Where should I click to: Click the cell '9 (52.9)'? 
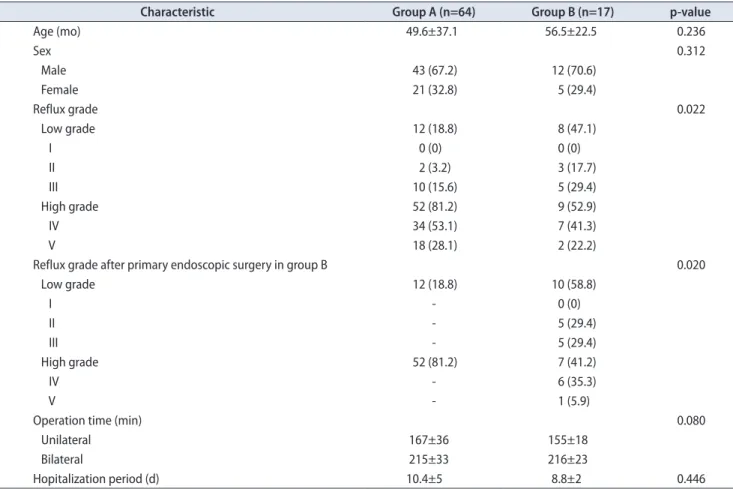576,207
